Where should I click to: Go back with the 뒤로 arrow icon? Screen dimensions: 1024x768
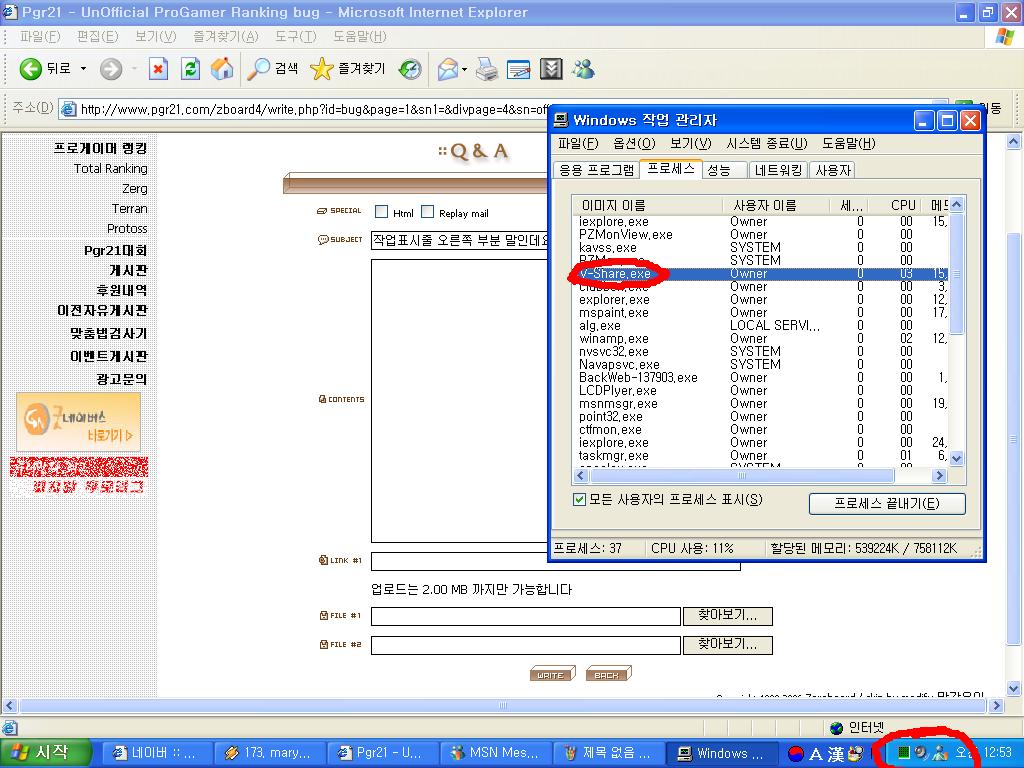click(30, 69)
